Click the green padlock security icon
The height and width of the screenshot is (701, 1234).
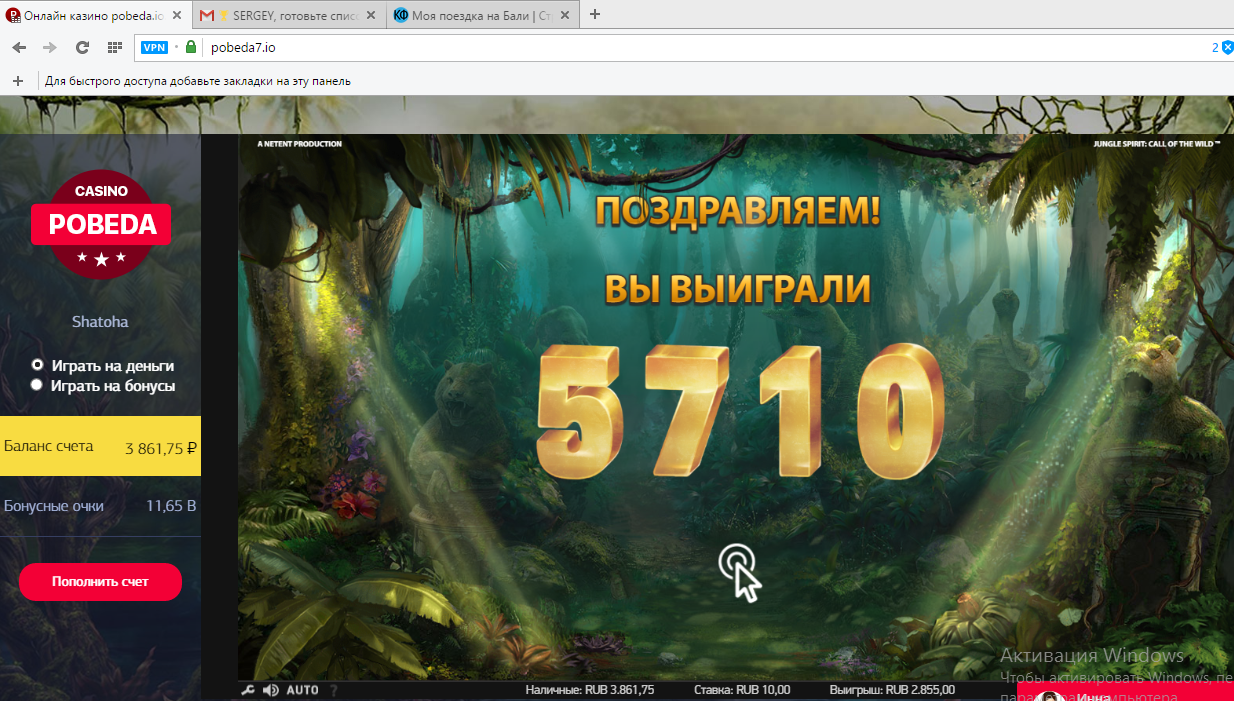[191, 47]
